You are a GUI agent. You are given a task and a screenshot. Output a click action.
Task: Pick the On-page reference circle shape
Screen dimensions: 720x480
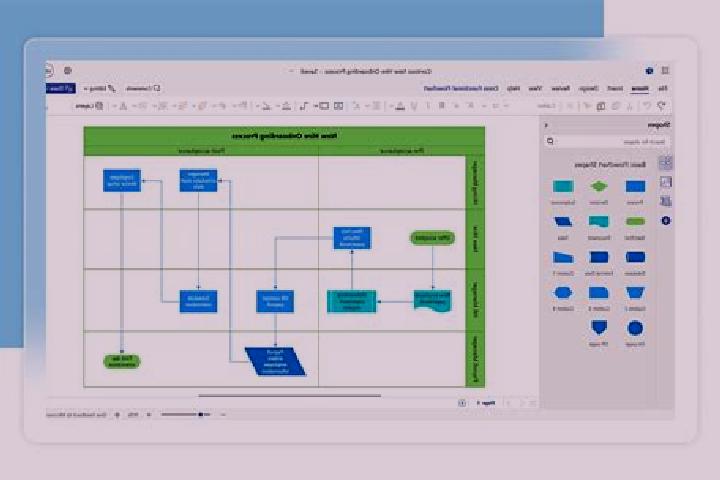coord(636,328)
